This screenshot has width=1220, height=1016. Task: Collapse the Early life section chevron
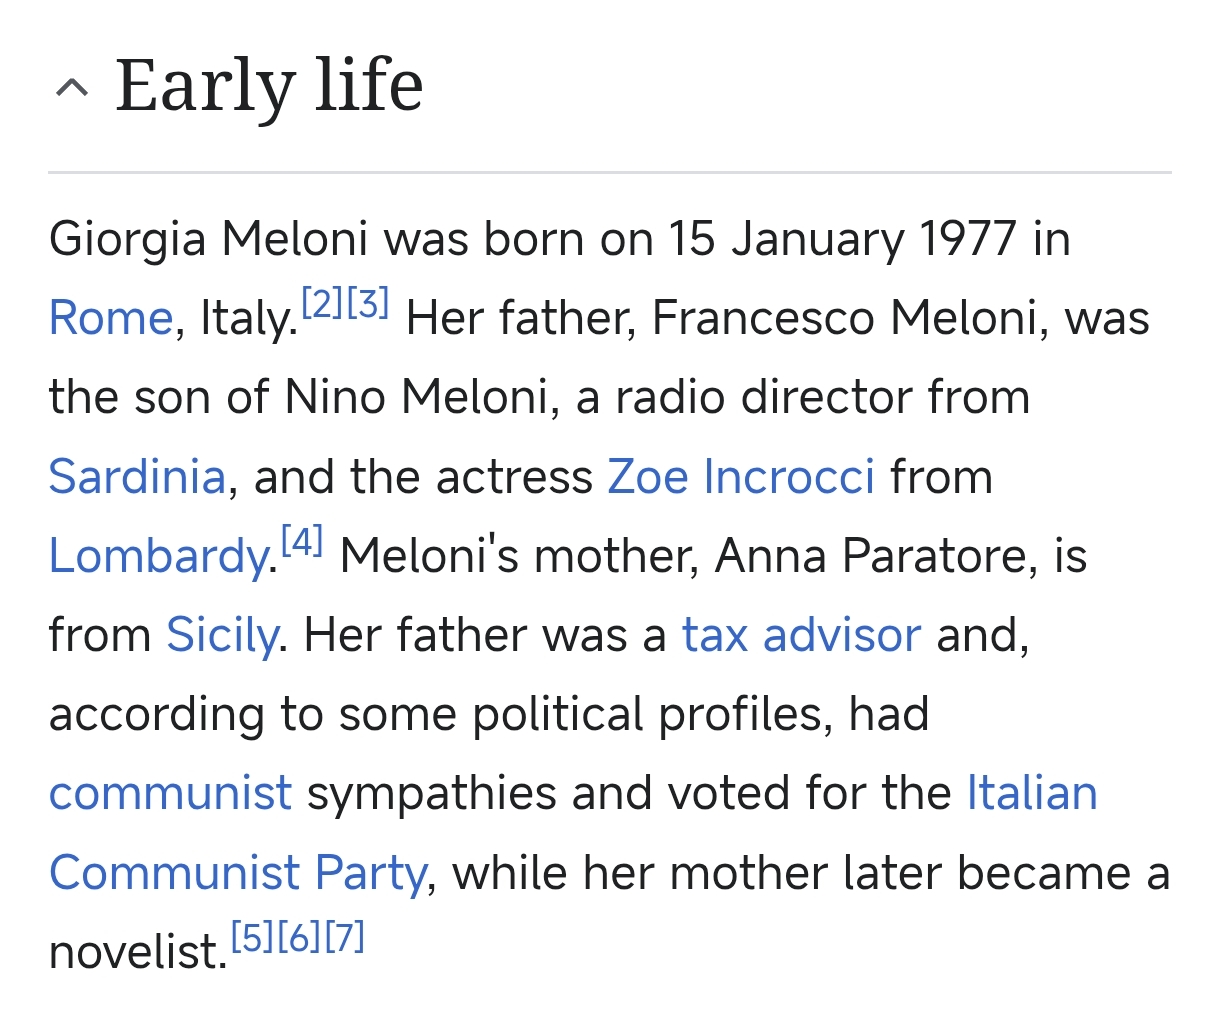(x=72, y=88)
